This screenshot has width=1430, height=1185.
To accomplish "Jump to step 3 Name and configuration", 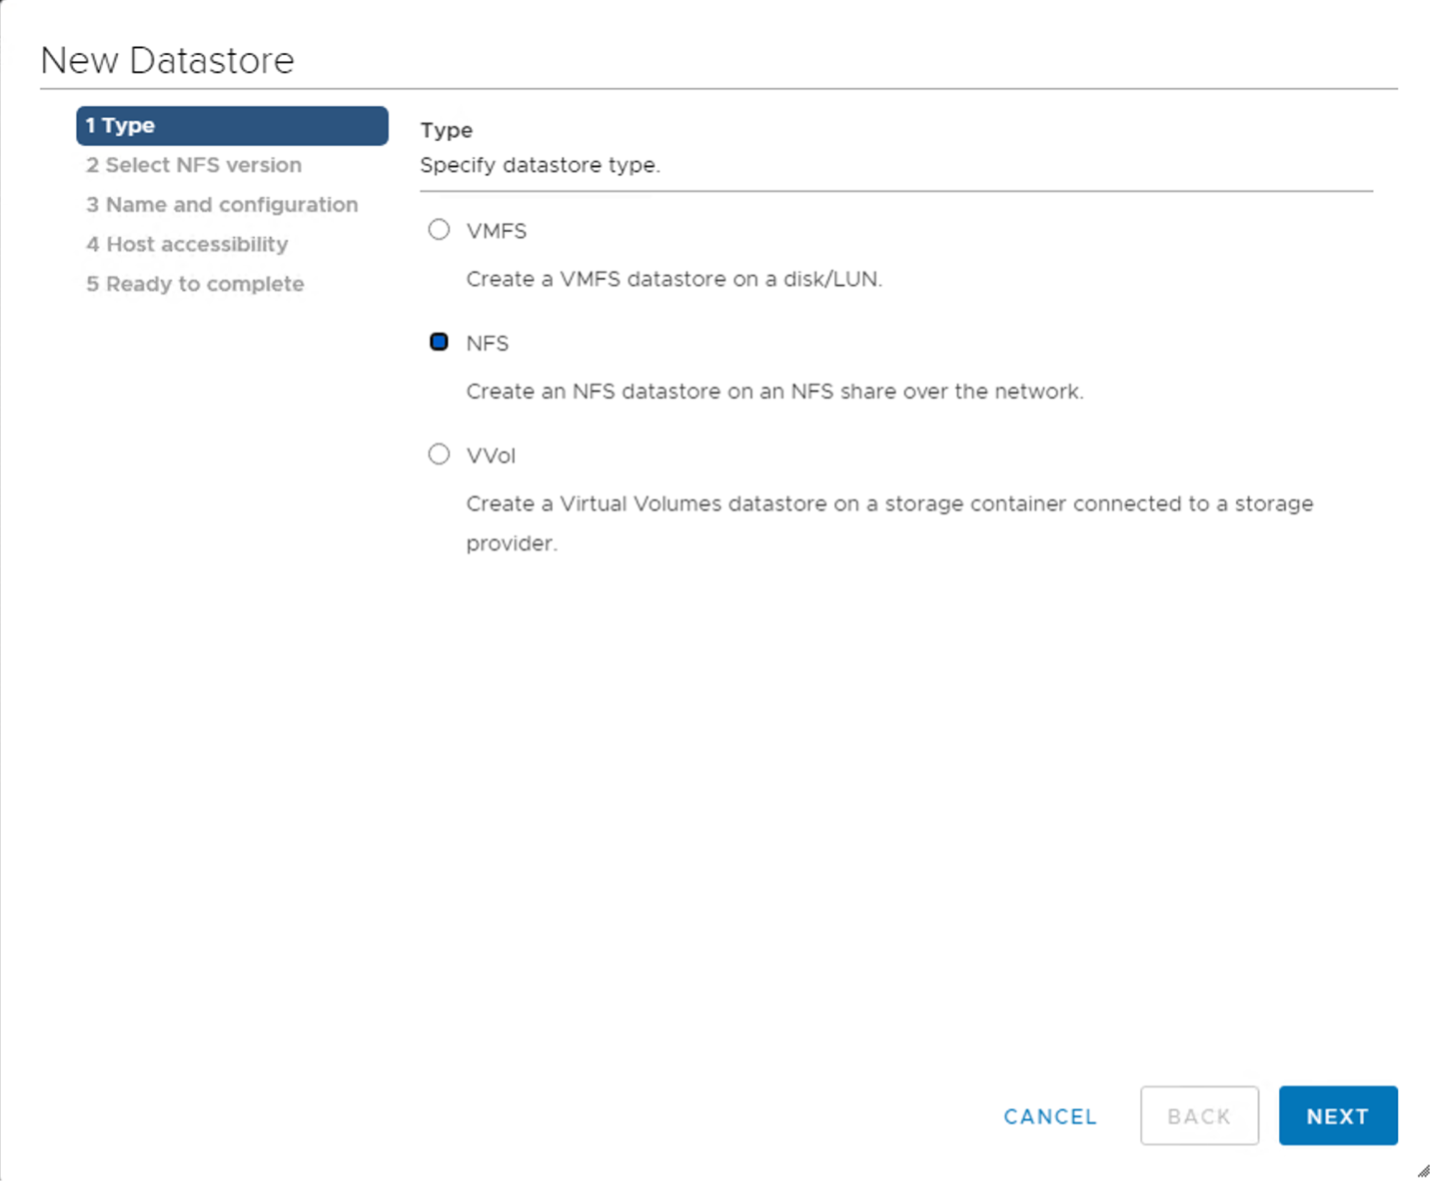I will pos(222,204).
